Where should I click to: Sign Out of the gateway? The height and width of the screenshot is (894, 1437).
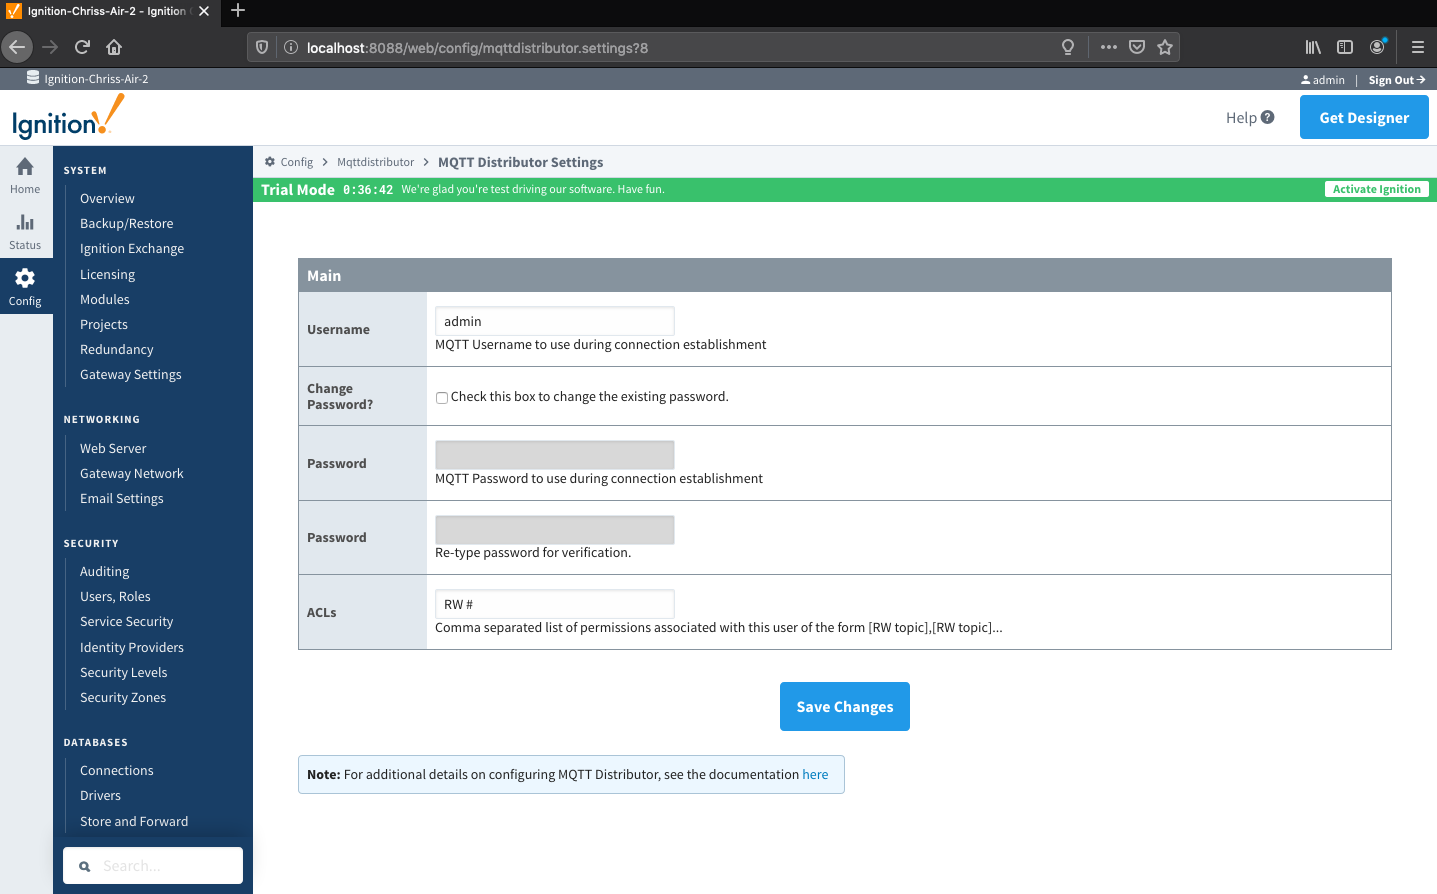pos(1397,80)
